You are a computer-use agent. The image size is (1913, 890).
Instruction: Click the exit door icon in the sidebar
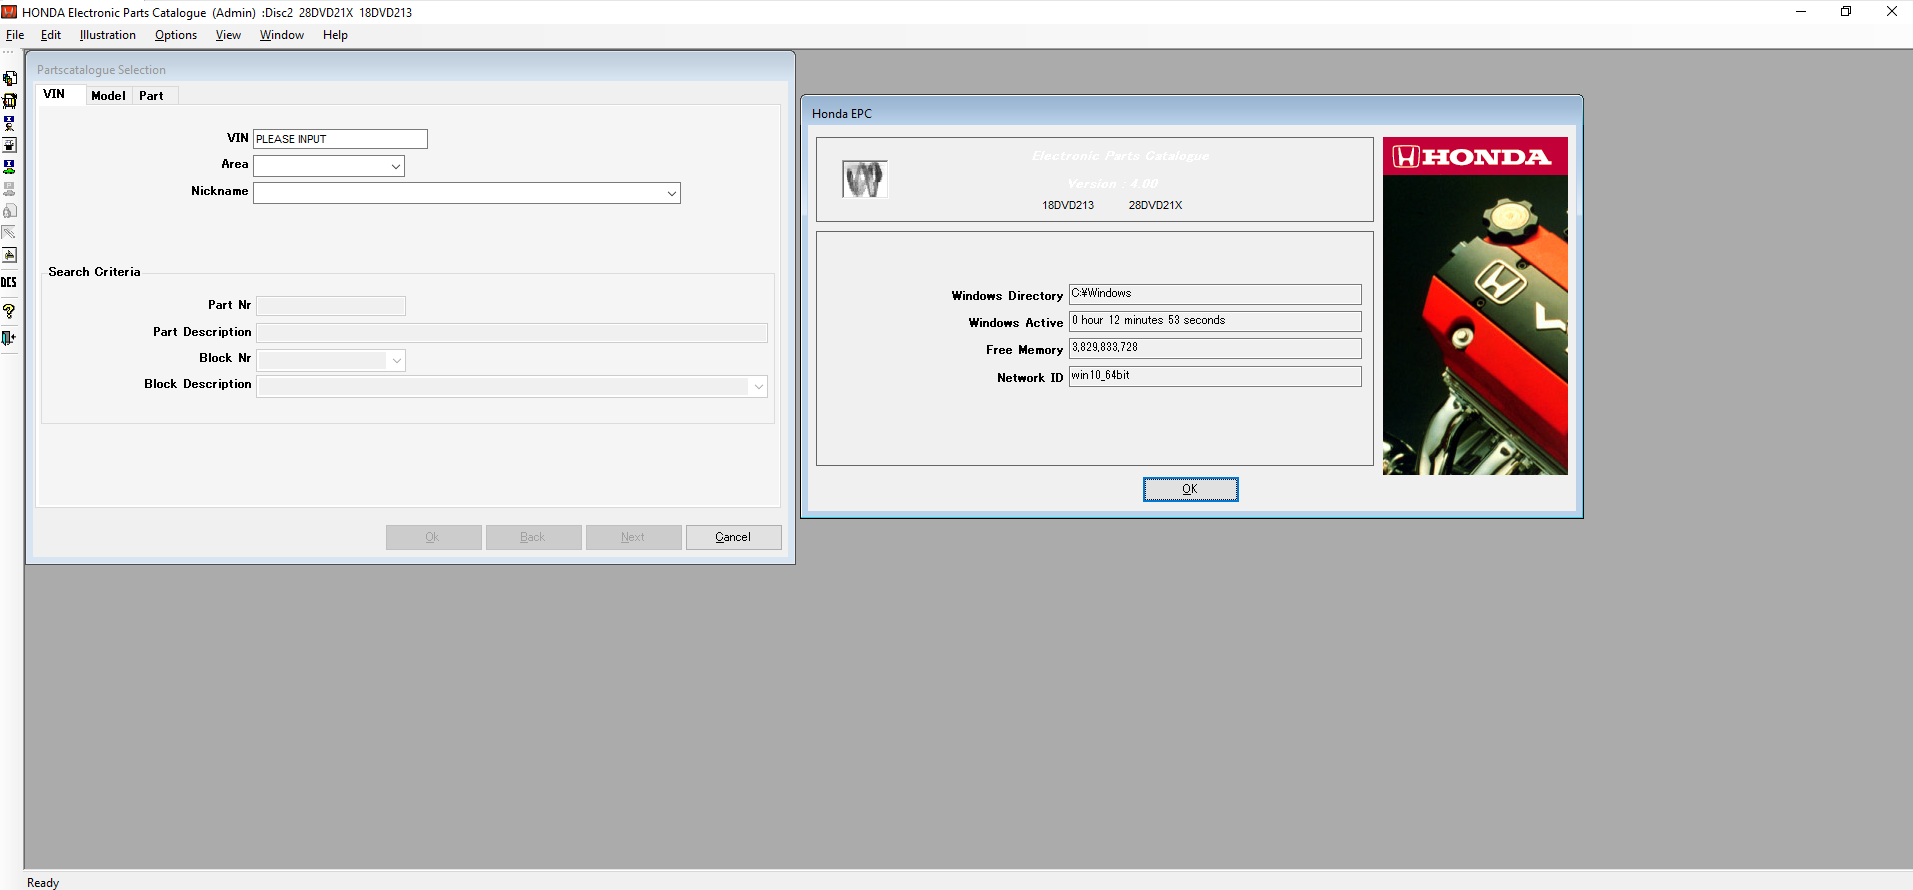click(x=10, y=338)
